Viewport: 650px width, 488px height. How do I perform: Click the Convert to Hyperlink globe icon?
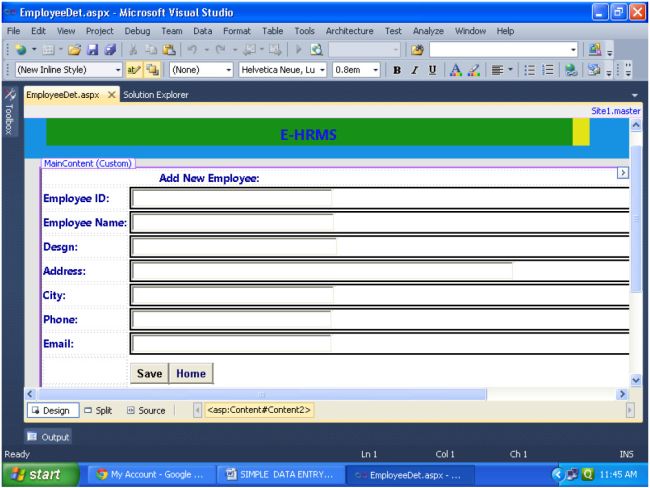[x=571, y=70]
